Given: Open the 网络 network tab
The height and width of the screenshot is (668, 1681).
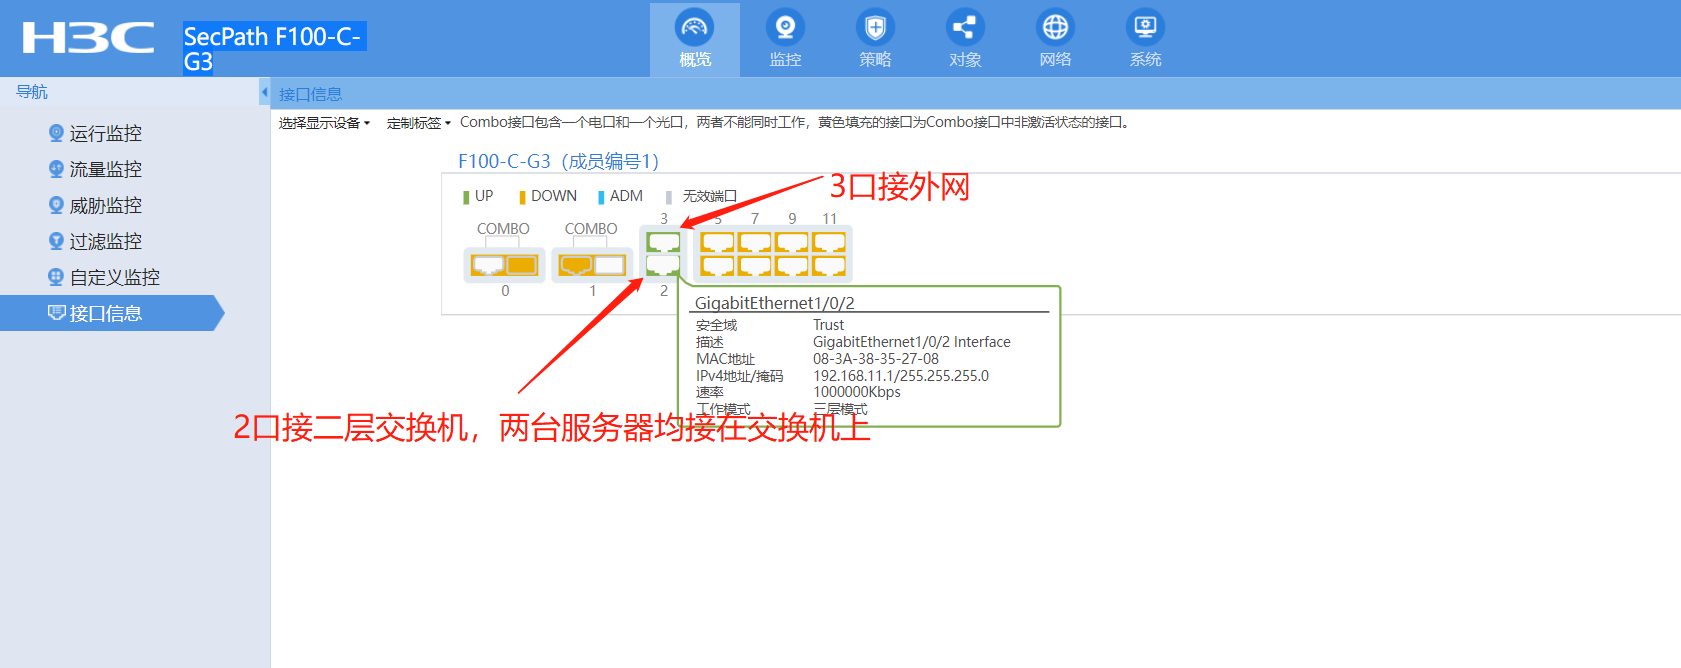Looking at the screenshot, I should (x=1055, y=40).
